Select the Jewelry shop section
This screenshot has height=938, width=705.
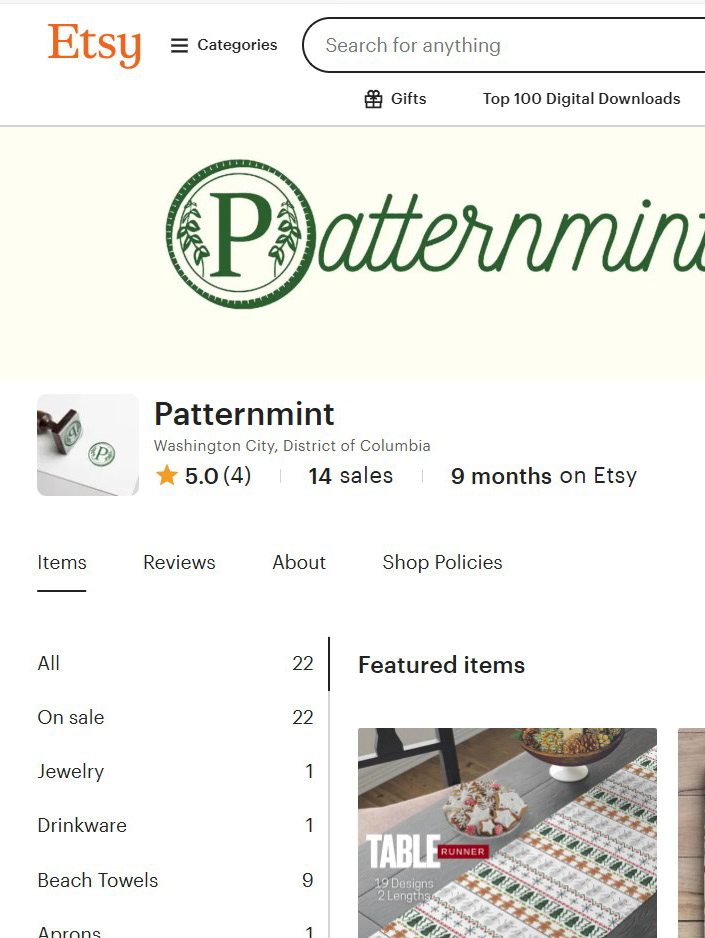(x=71, y=771)
